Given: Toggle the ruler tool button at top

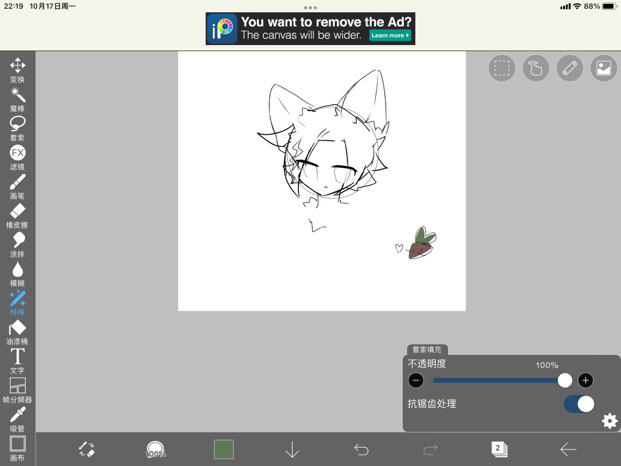Looking at the screenshot, I should coord(570,68).
